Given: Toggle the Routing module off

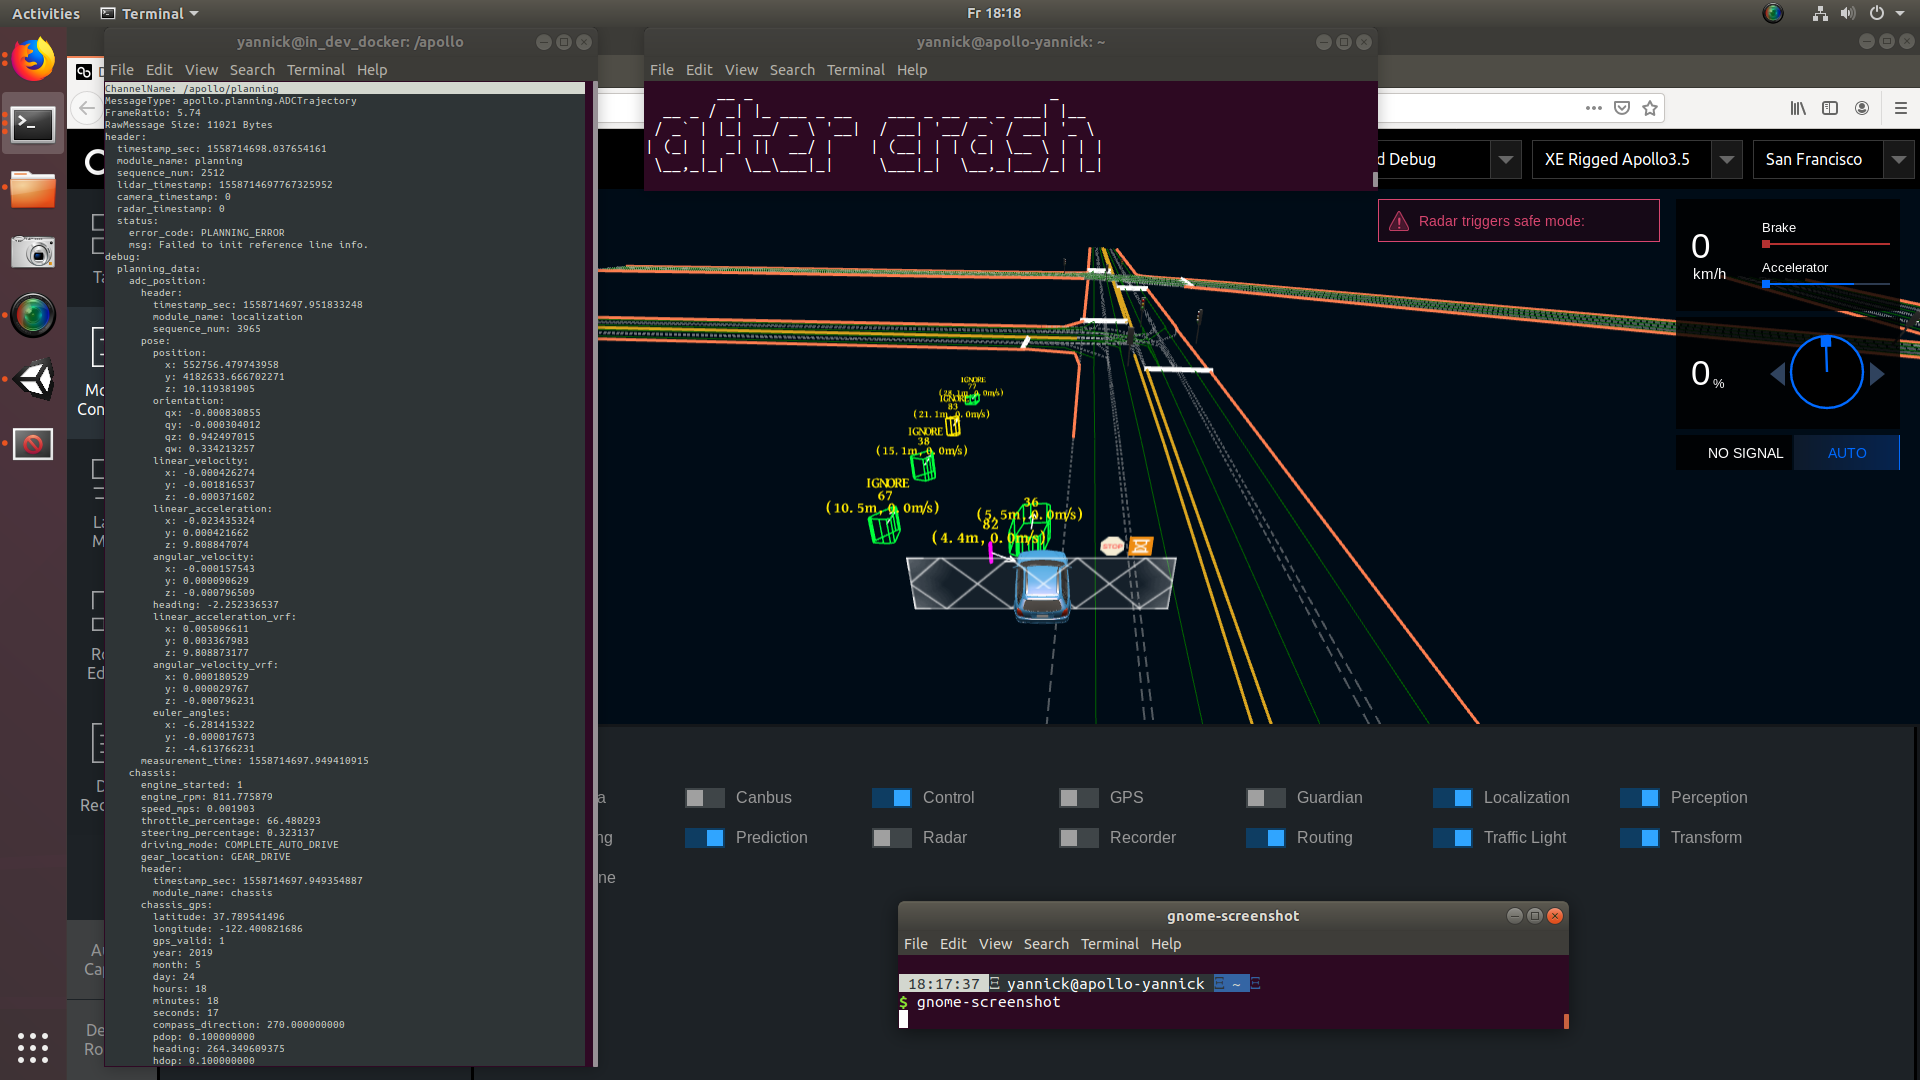Looking at the screenshot, I should 1265,838.
